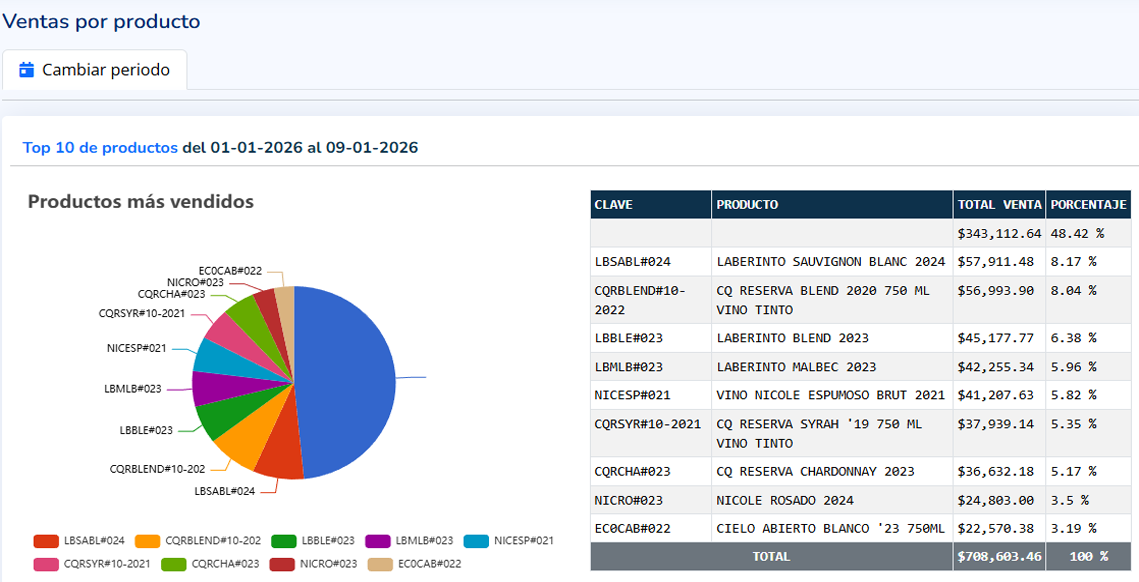Click the EC0CAB#022 tan legend swatch
Screen dimensions: 1139x582
coord(380,564)
